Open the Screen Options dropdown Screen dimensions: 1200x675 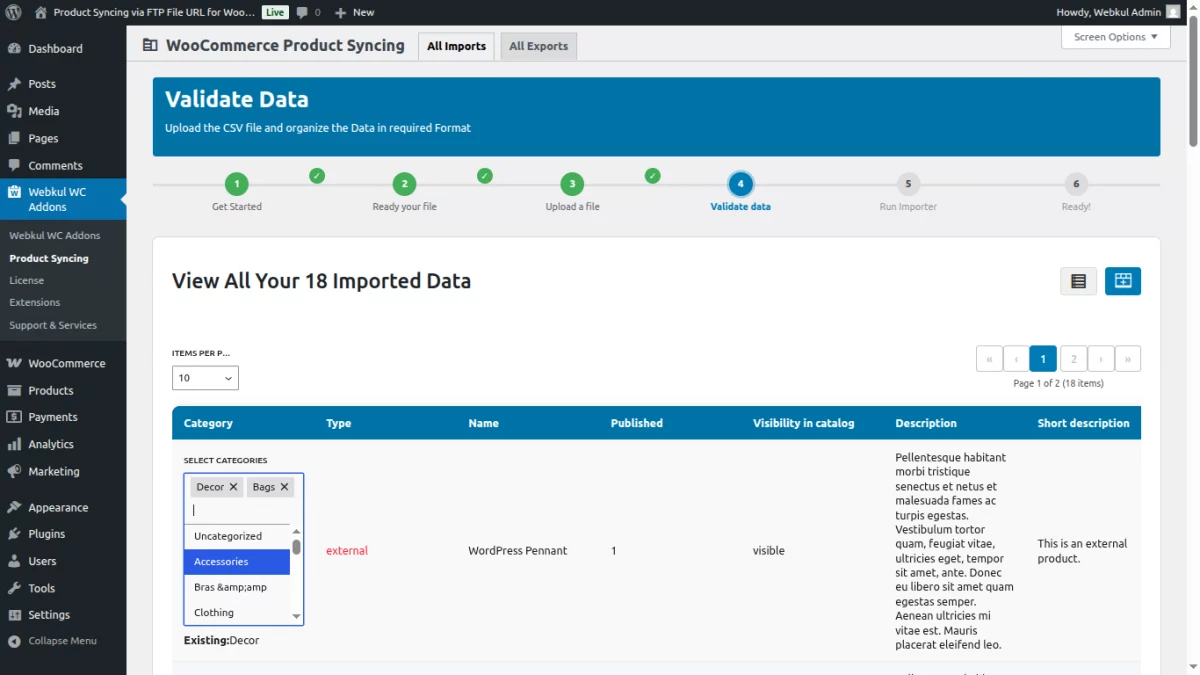(1115, 37)
